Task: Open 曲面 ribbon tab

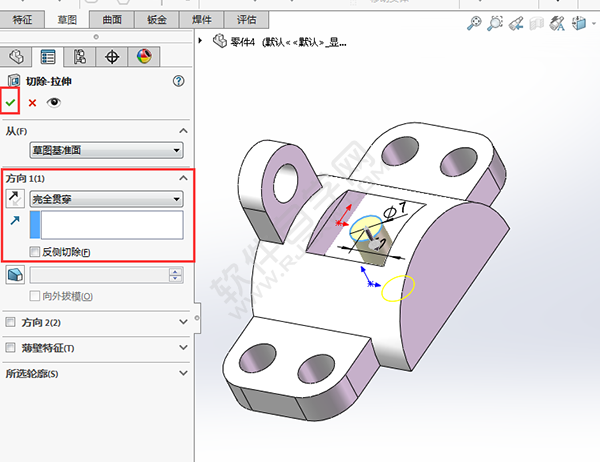Action: click(x=112, y=20)
